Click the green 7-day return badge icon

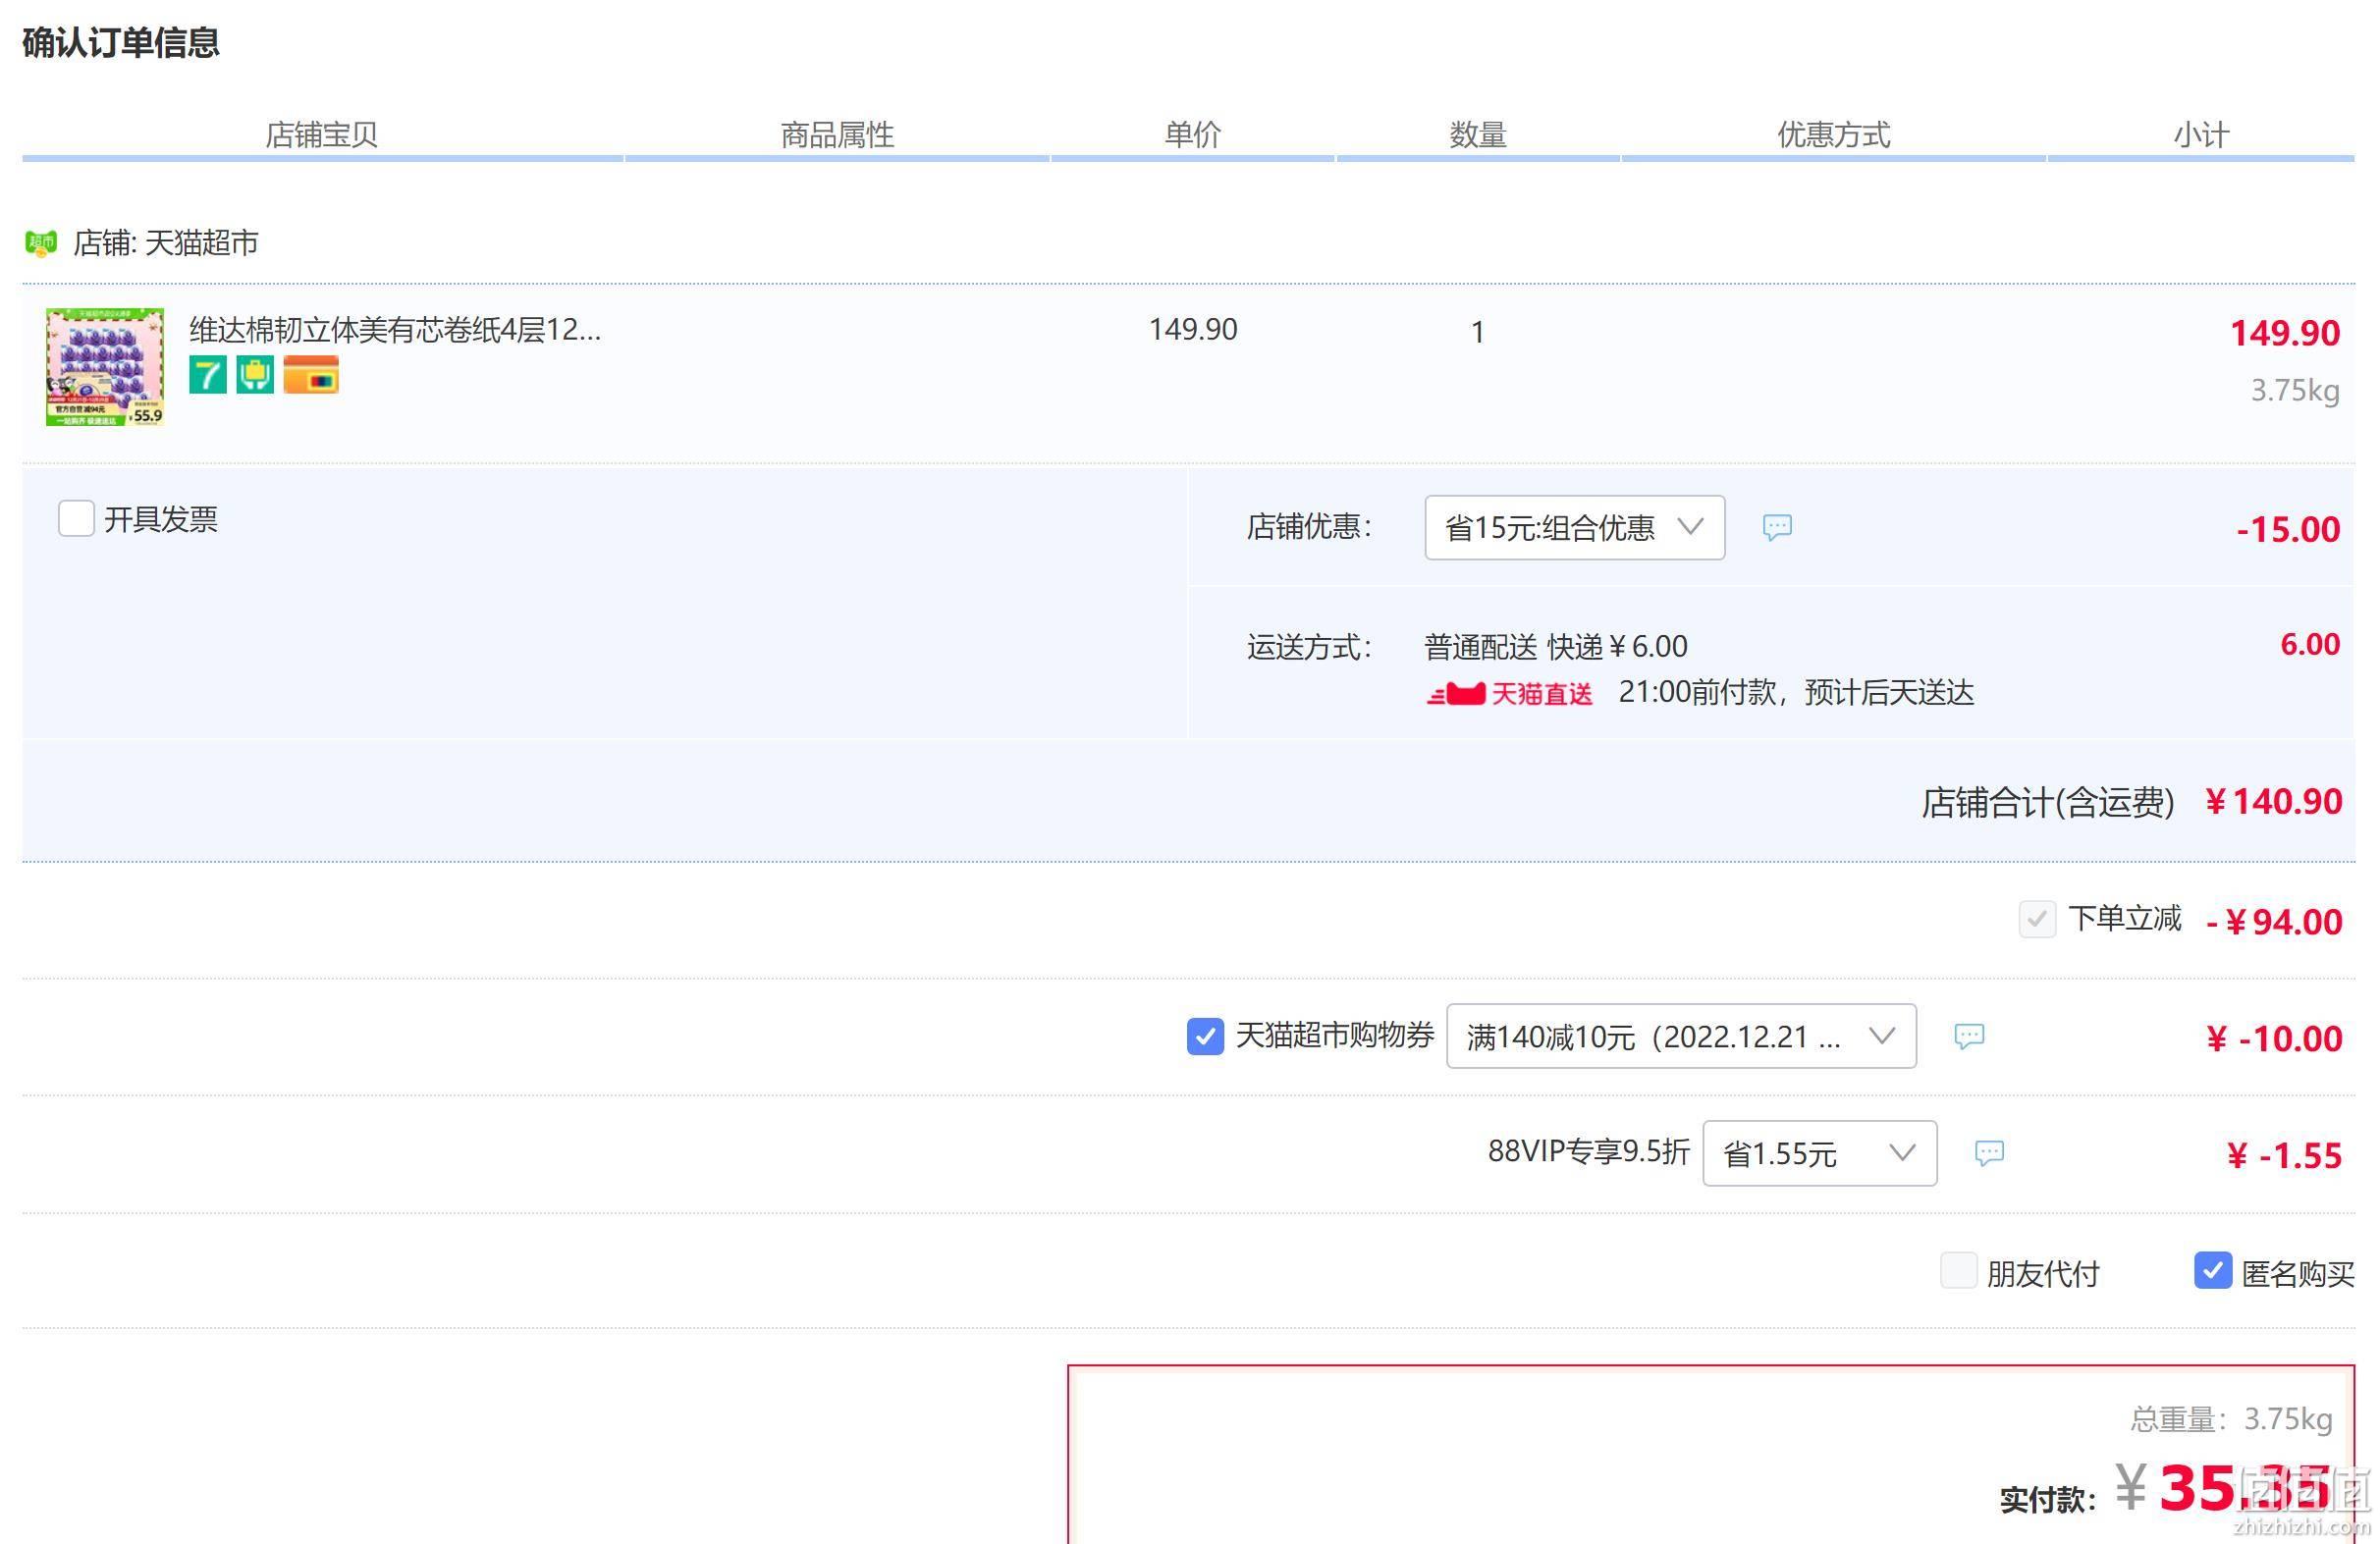click(208, 375)
